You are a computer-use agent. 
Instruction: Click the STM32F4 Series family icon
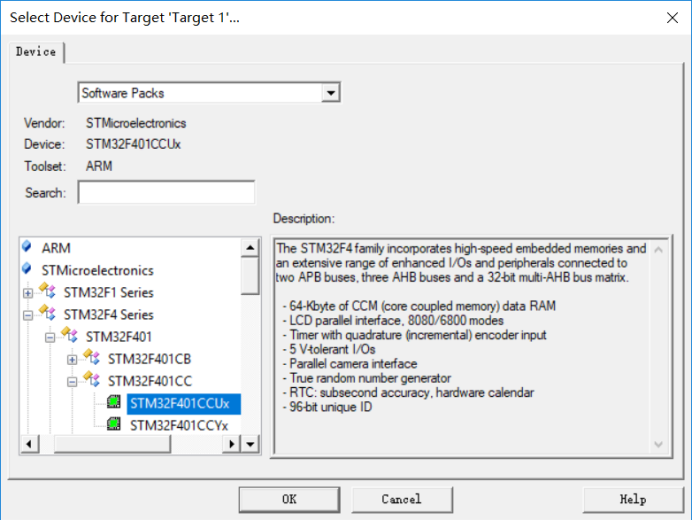[x=47, y=313]
